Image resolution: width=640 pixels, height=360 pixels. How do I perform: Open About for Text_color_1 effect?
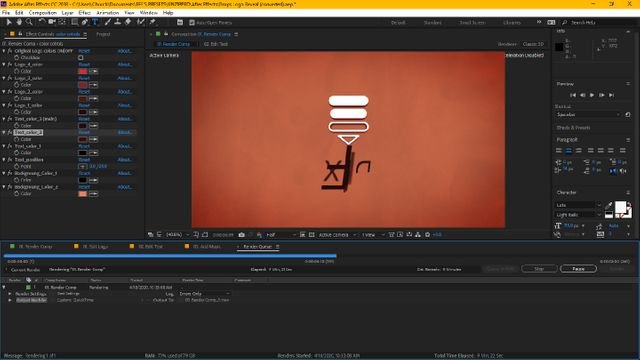click(x=124, y=146)
